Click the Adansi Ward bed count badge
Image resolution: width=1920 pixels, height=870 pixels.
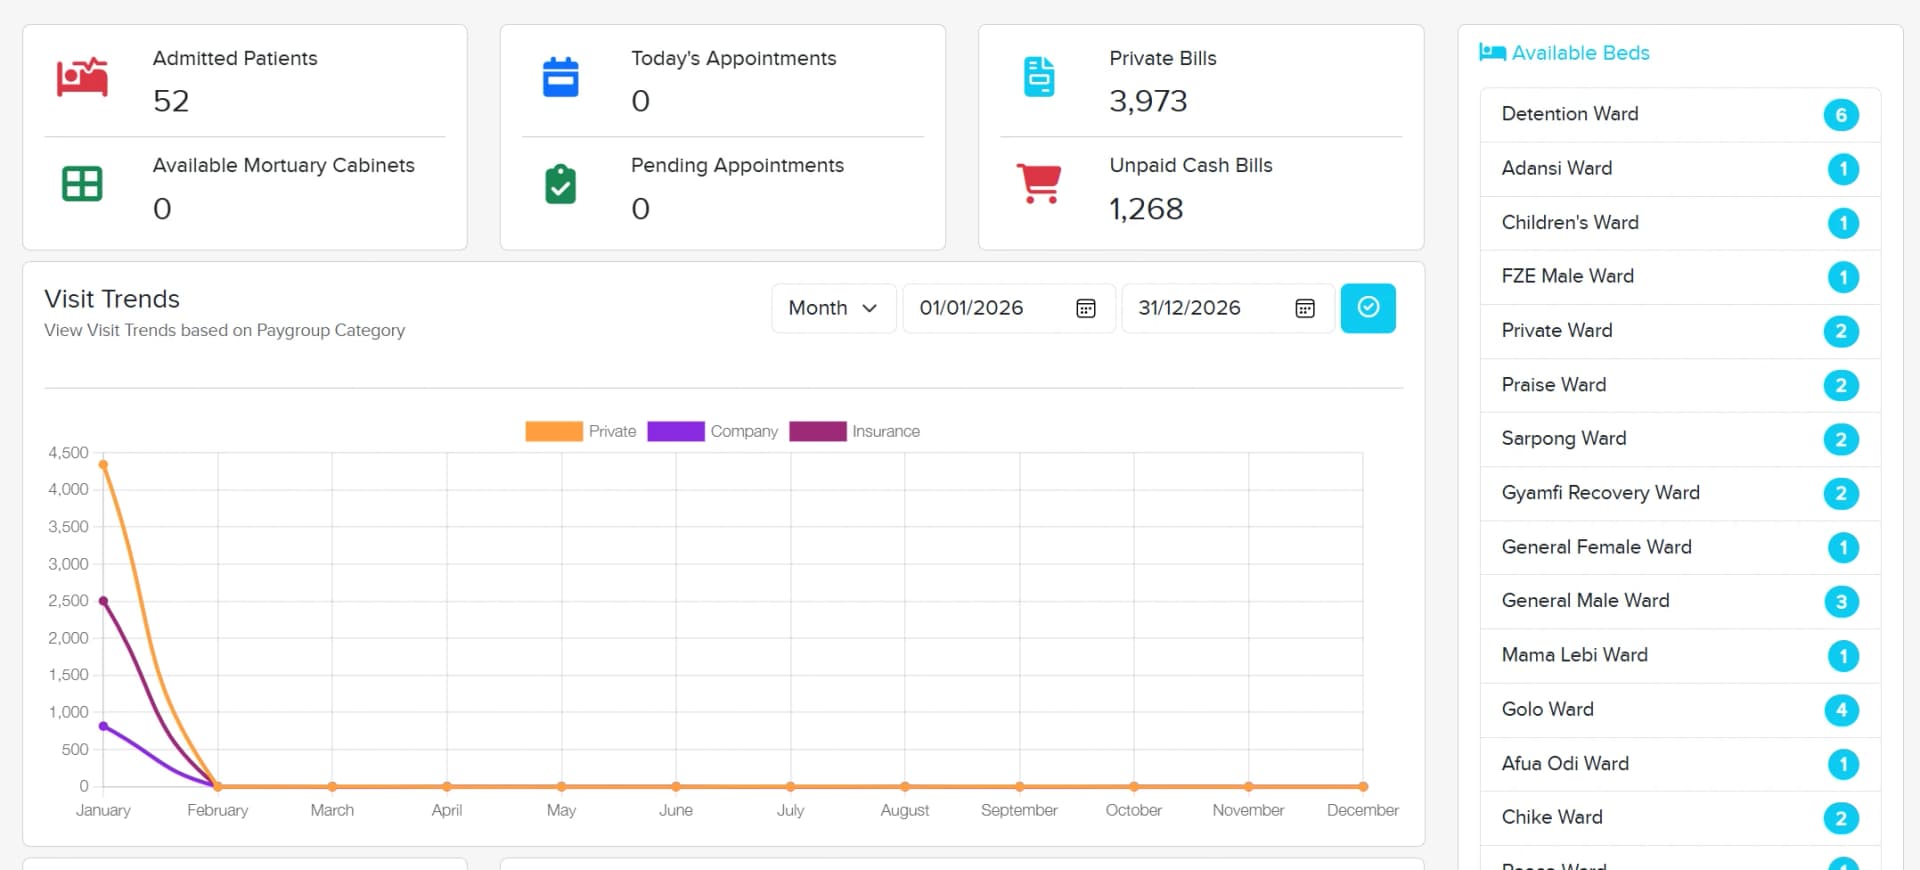[x=1843, y=169]
